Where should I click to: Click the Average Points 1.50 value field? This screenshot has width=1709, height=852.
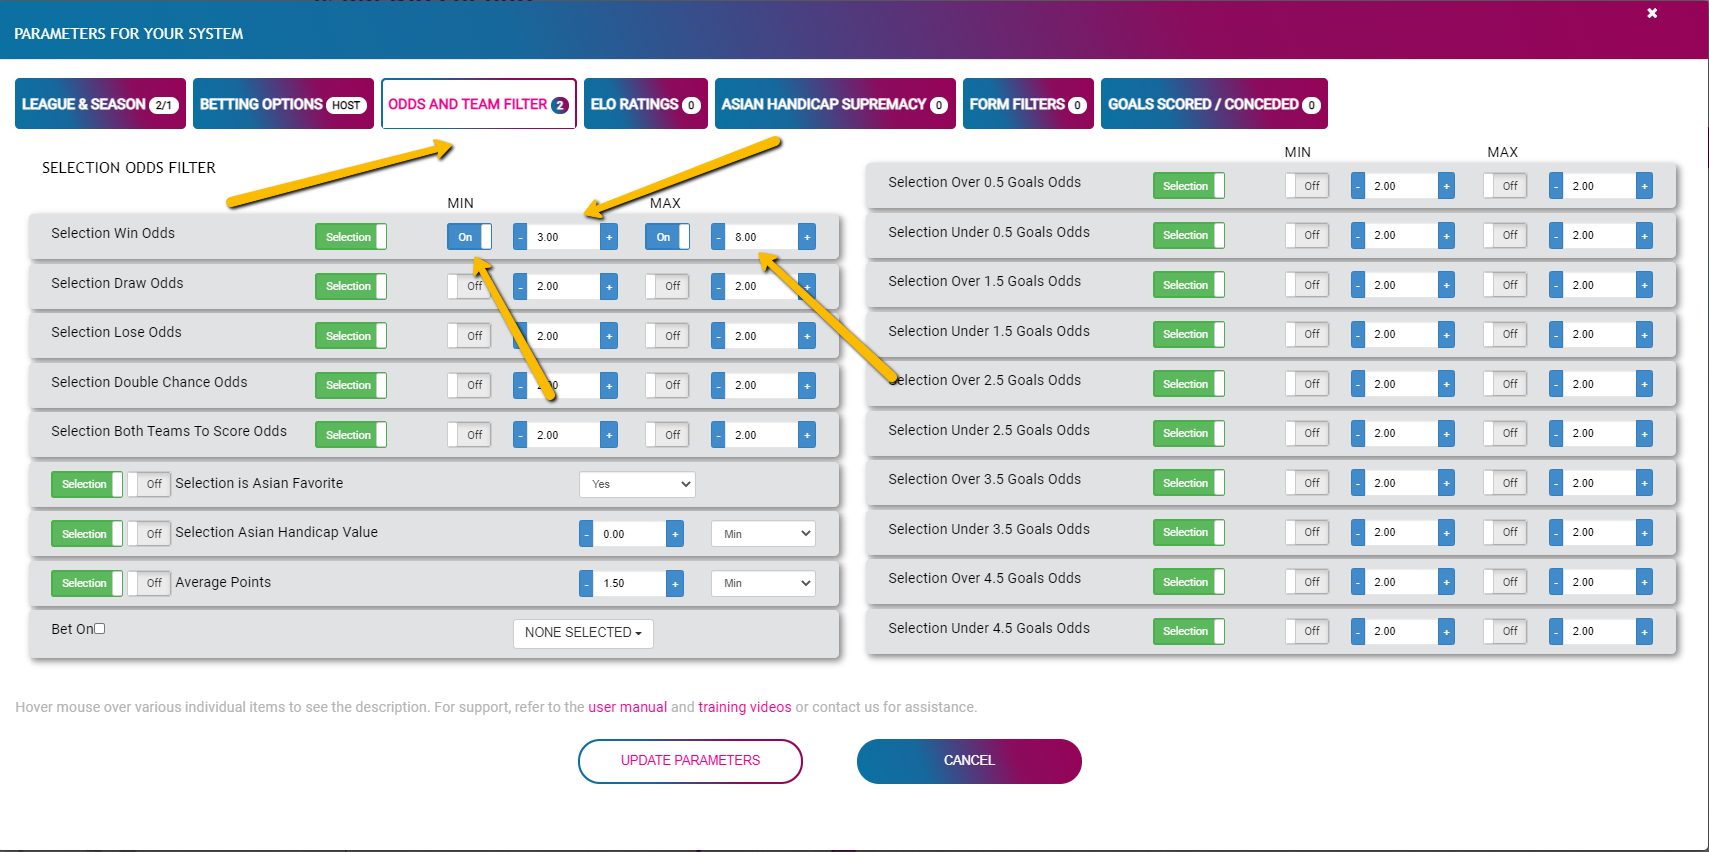(630, 583)
